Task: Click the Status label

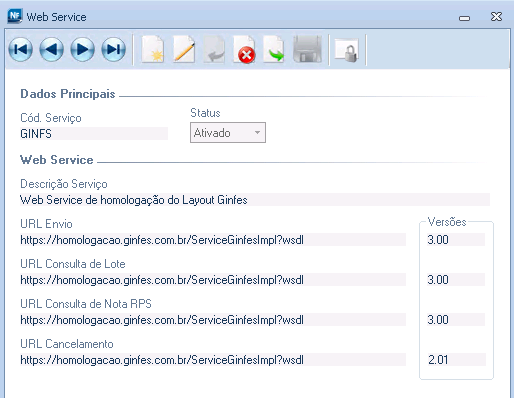Action: 205,113
